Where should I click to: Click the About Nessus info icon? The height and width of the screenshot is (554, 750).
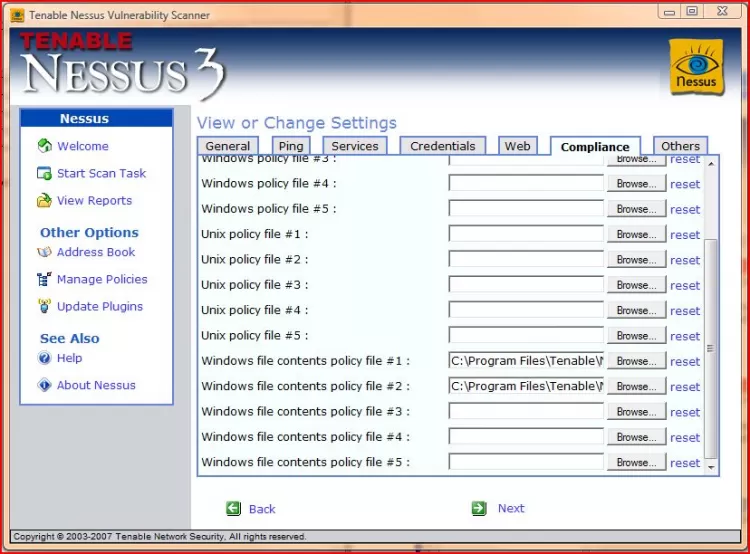44,385
